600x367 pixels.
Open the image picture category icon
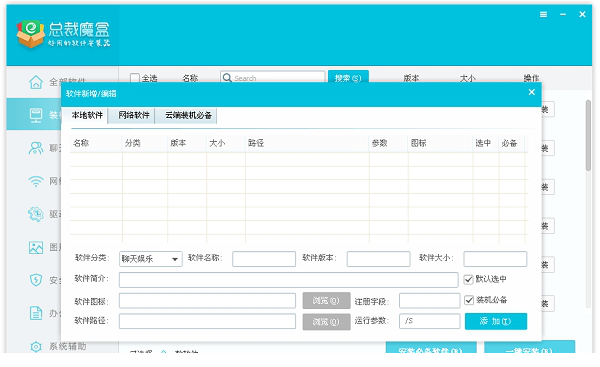pos(36,248)
